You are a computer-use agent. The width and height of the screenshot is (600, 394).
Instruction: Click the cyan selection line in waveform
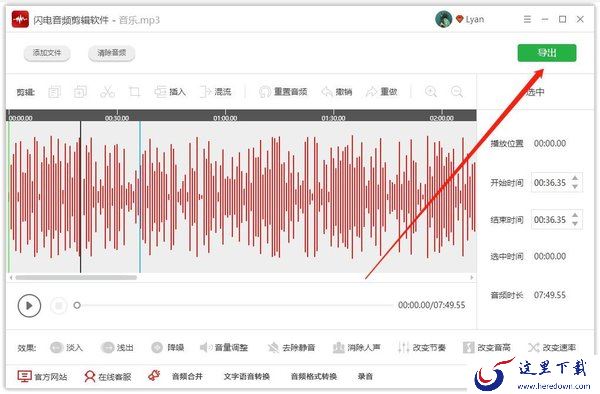140,197
